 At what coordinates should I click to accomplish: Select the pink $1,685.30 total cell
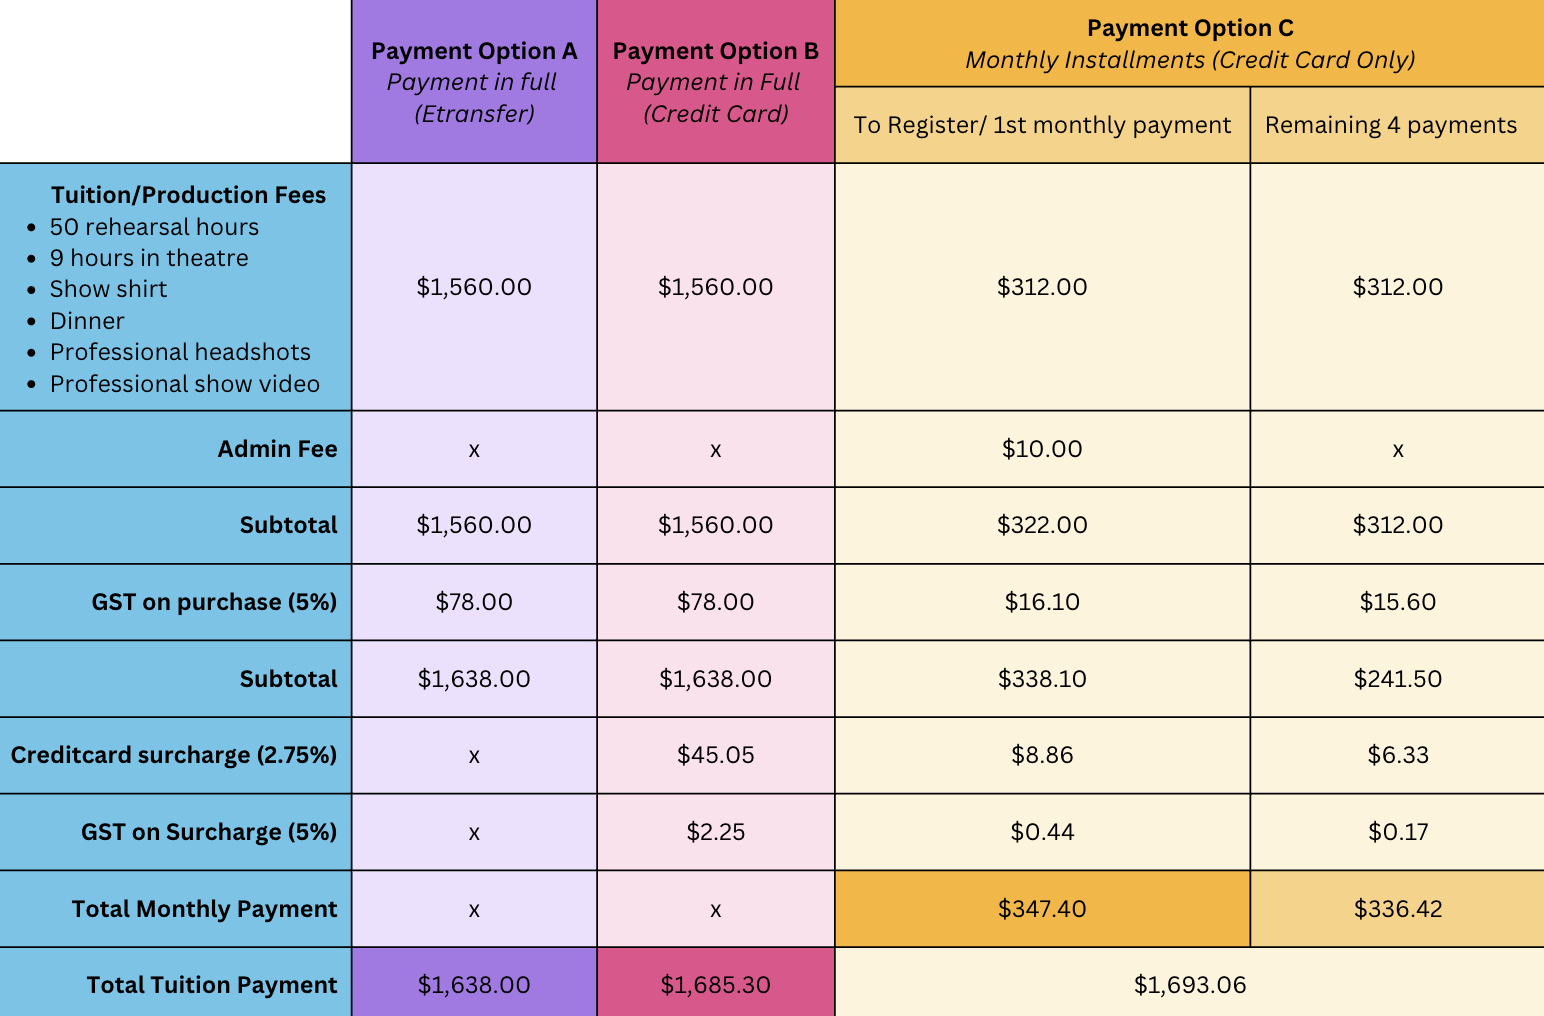point(716,982)
